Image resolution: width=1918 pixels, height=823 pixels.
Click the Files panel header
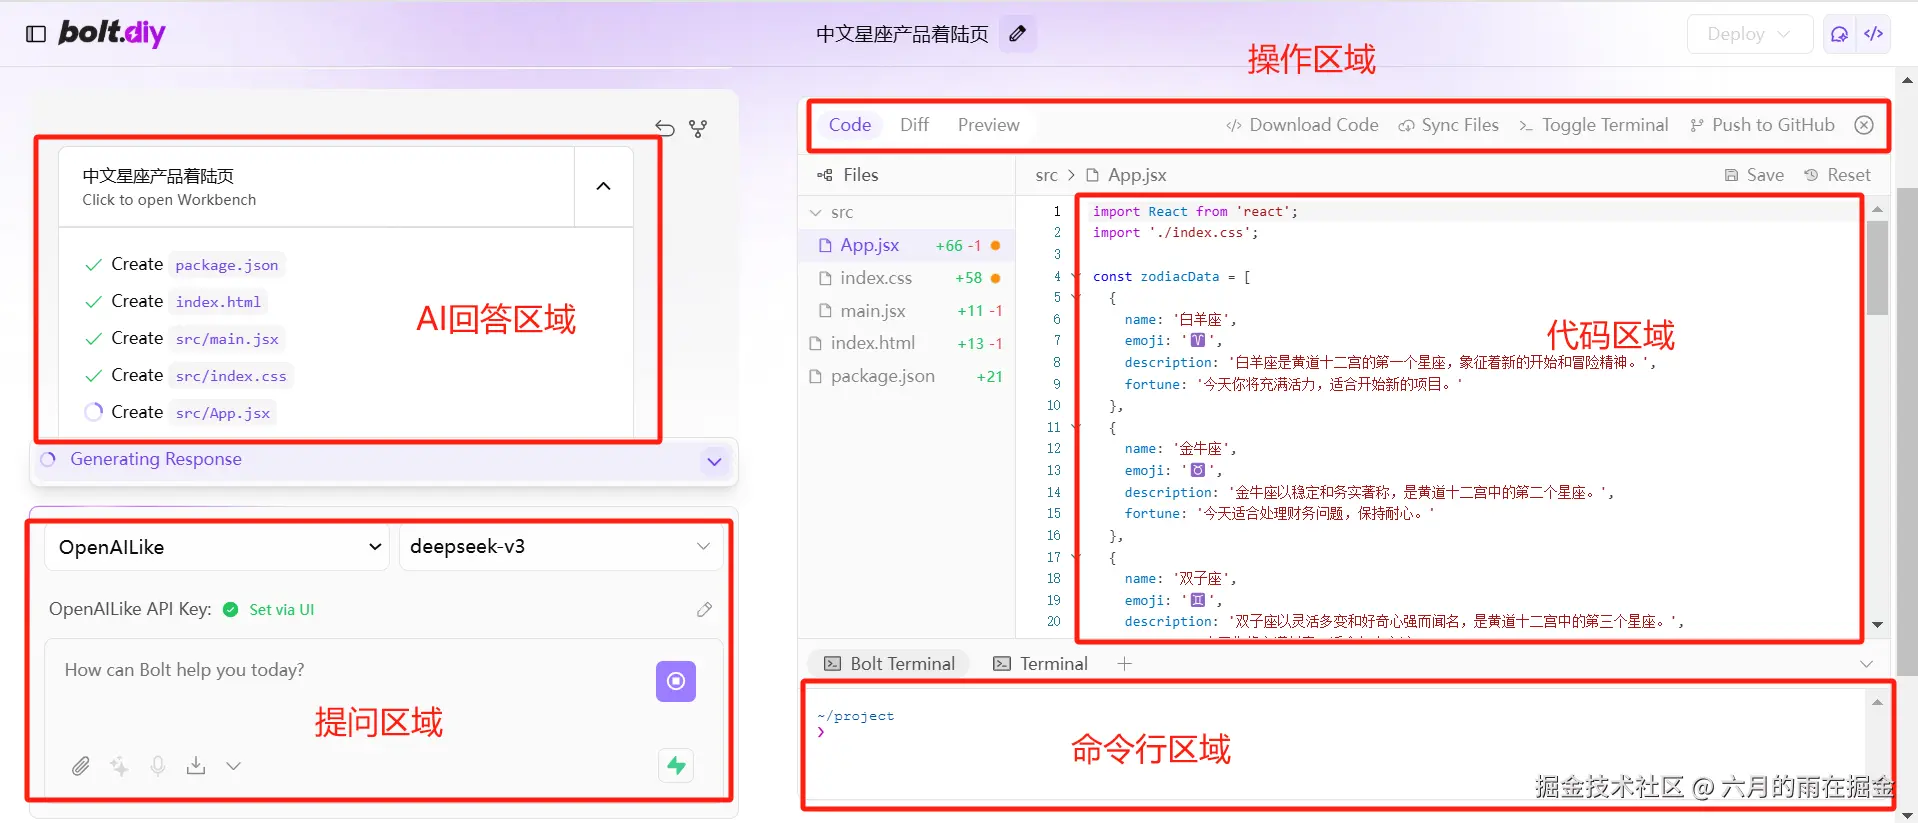(x=848, y=175)
